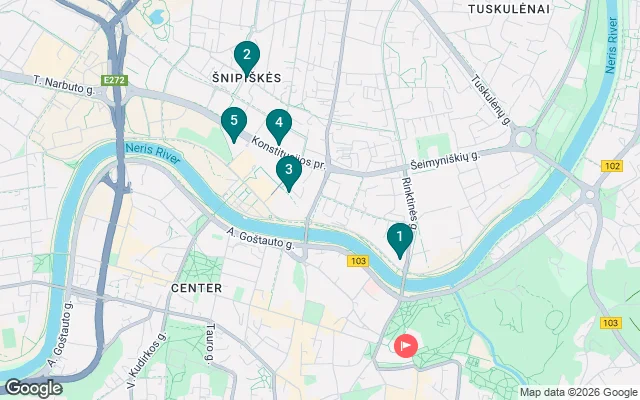
Task: Click the 103 badge at right edge
Action: click(x=611, y=323)
